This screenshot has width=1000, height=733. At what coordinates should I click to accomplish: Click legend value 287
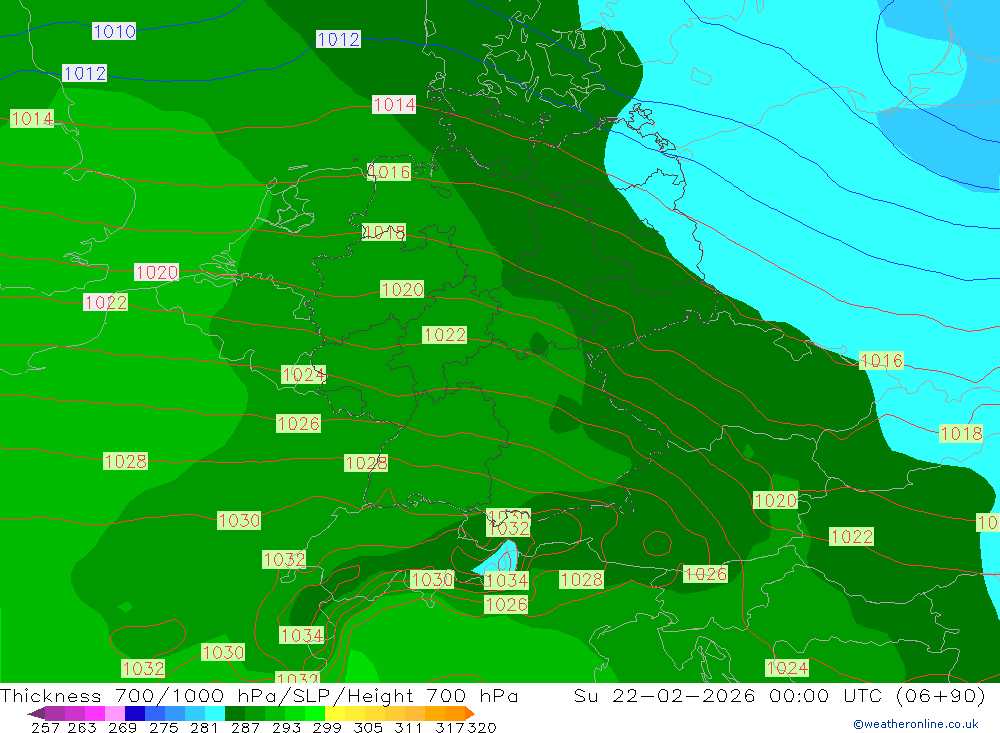pyautogui.click(x=246, y=727)
